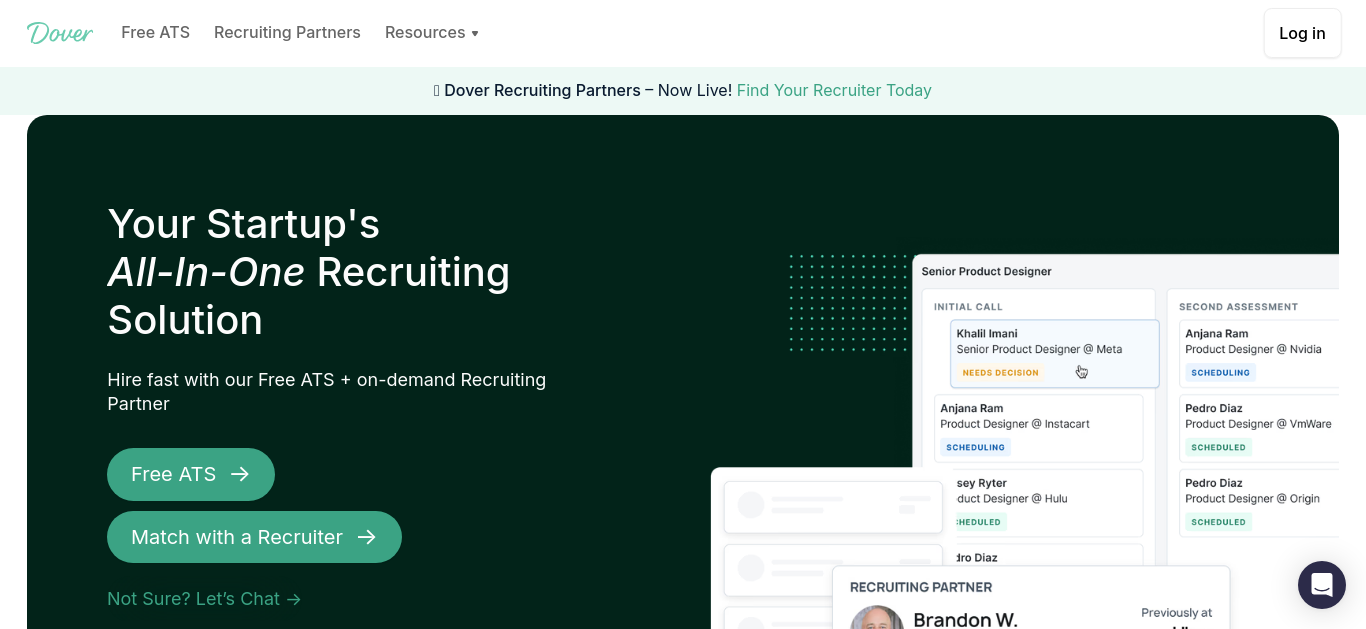This screenshot has width=1366, height=629.
Task: Click the name Brandon W.
Action: point(965,620)
